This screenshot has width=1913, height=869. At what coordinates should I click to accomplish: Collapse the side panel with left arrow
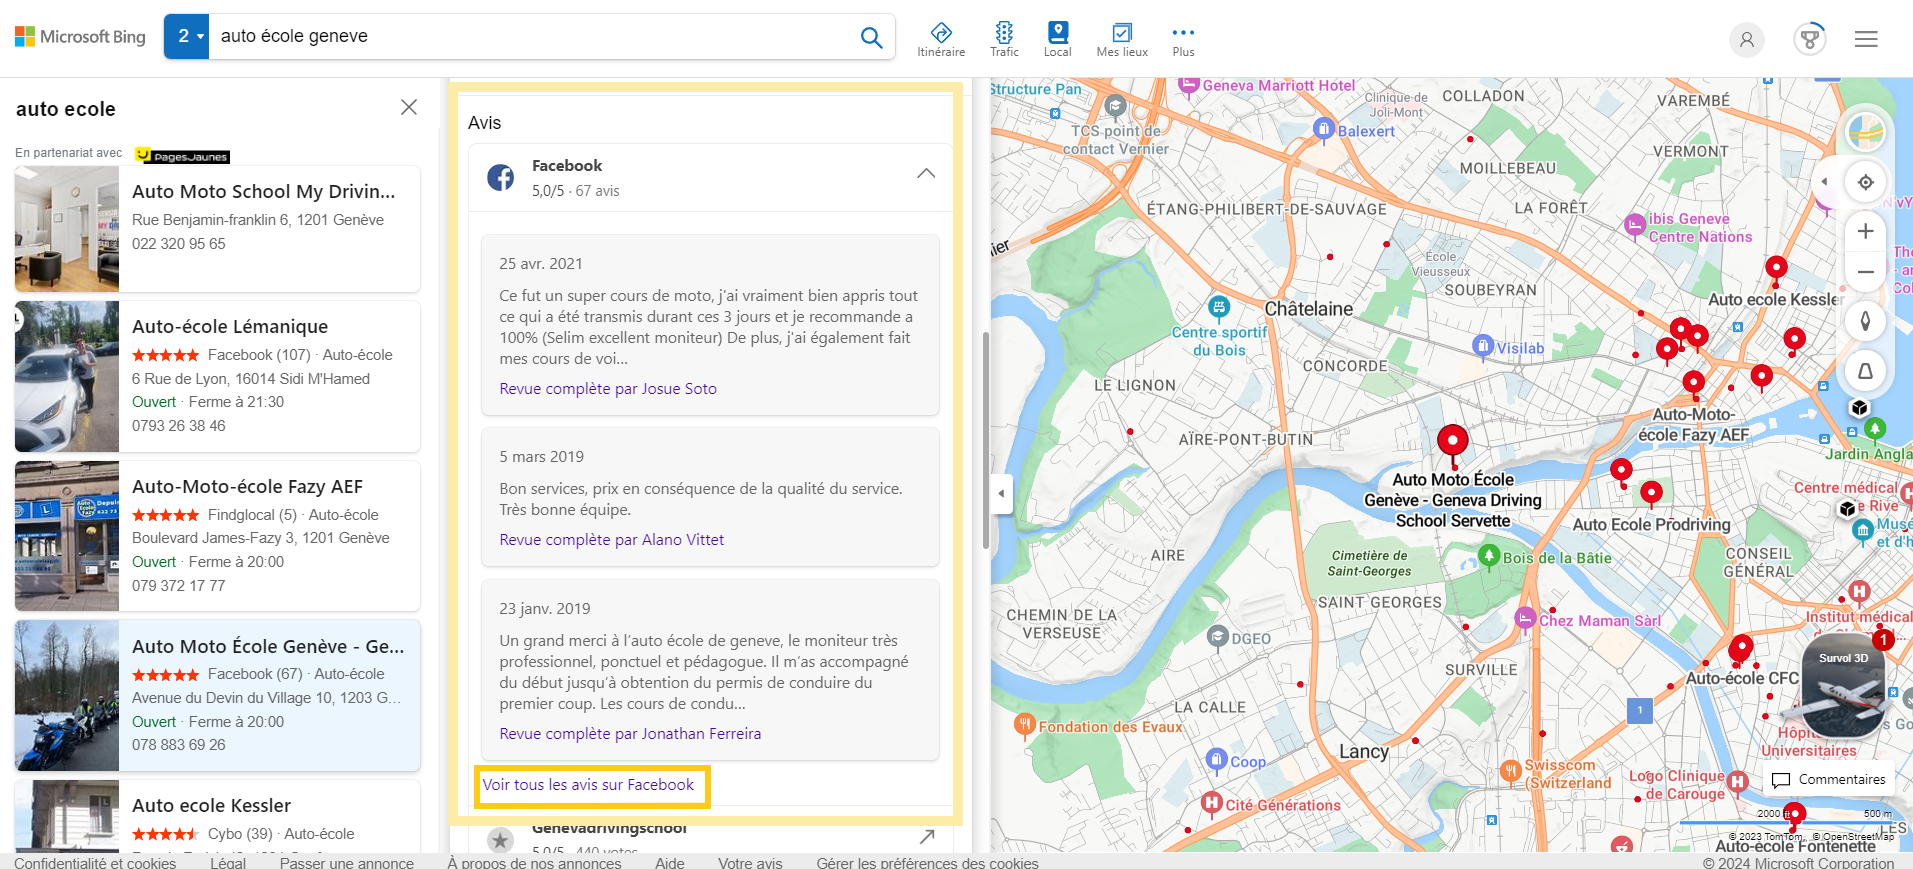coord(1001,494)
